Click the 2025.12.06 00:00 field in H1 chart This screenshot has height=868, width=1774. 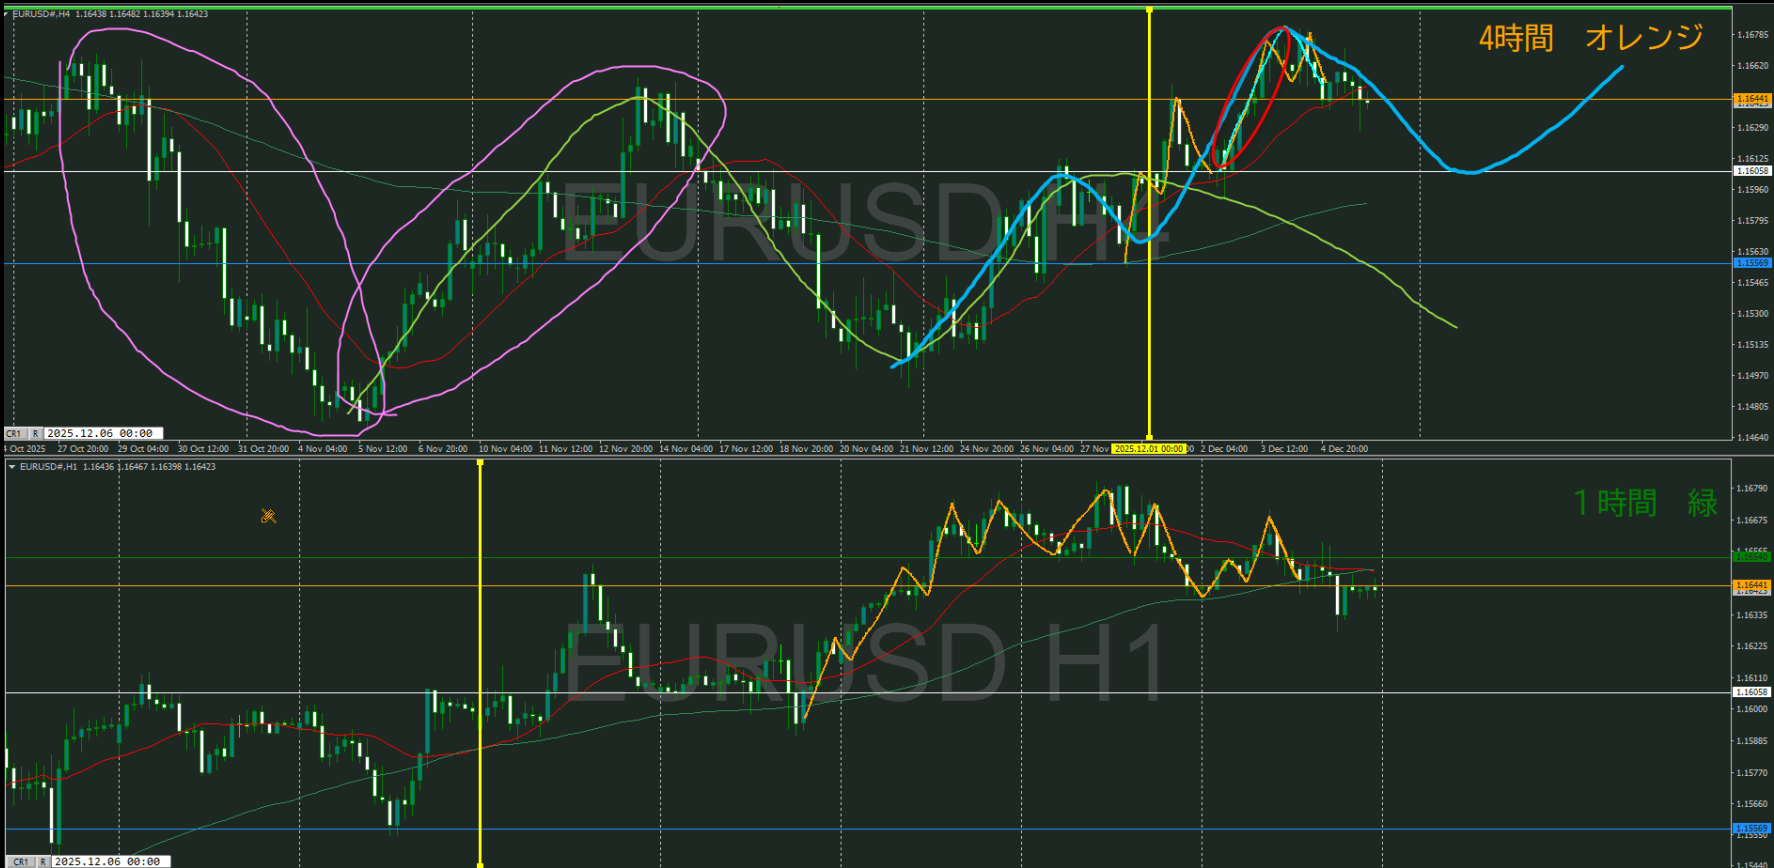(x=107, y=861)
